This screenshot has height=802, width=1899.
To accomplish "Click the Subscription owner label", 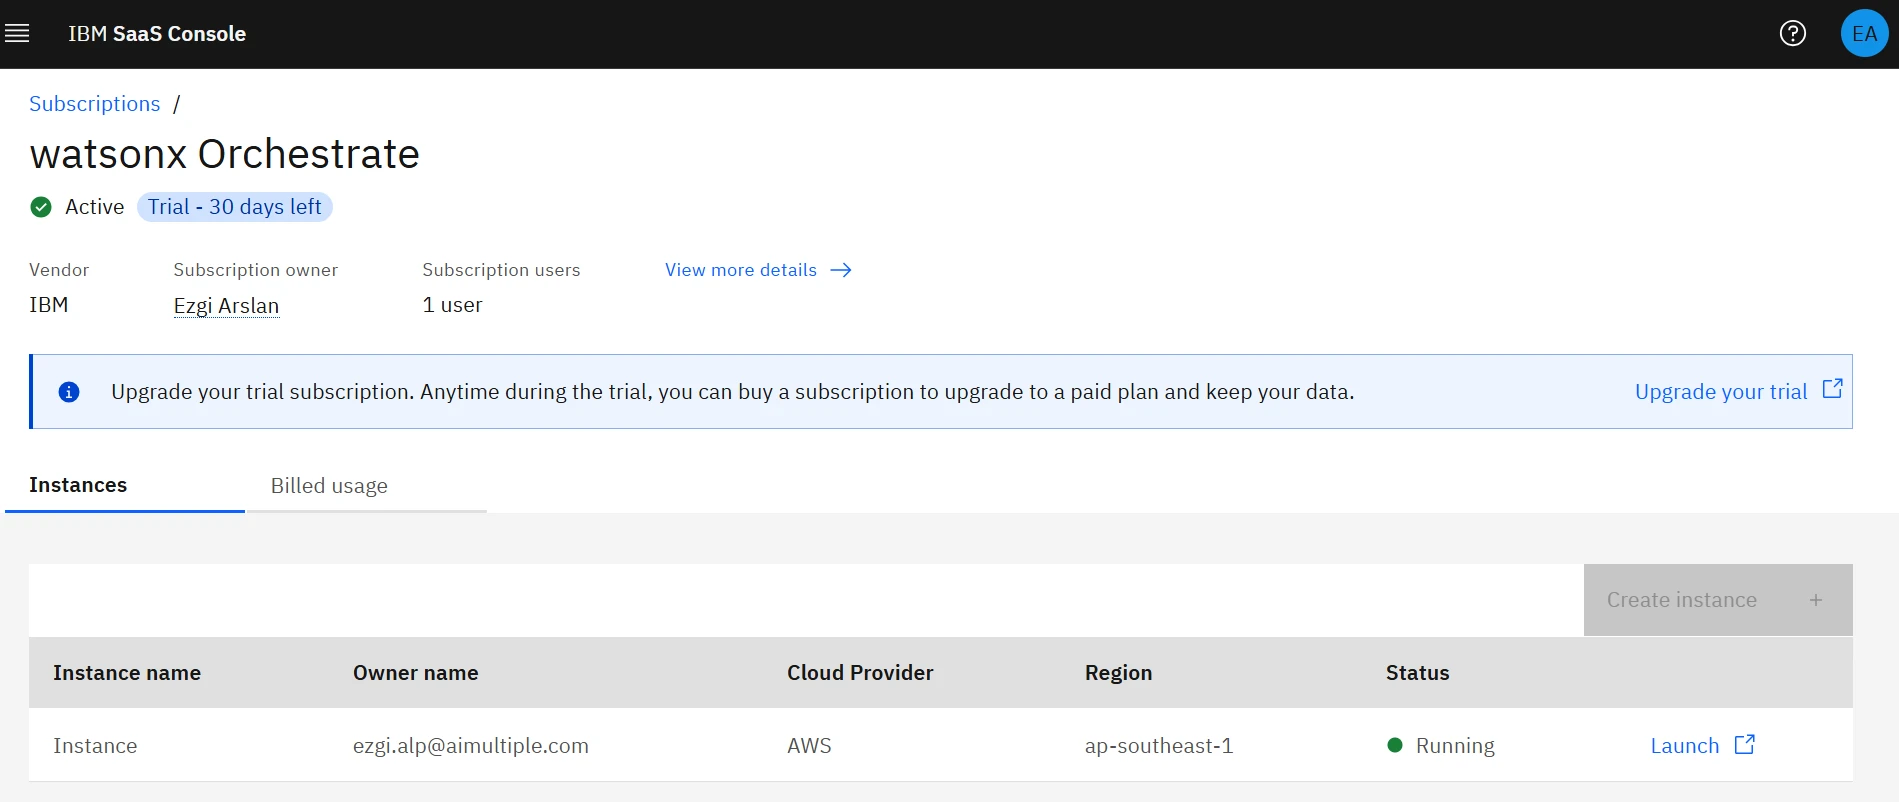I will pyautogui.click(x=256, y=270).
